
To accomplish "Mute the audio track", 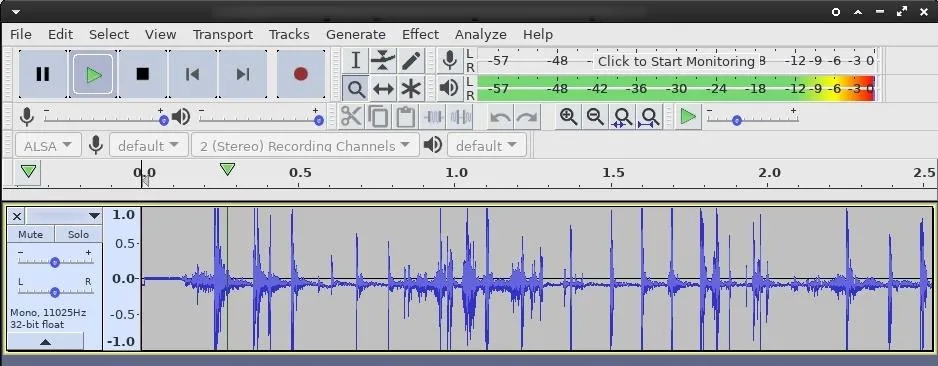I will click(x=31, y=234).
